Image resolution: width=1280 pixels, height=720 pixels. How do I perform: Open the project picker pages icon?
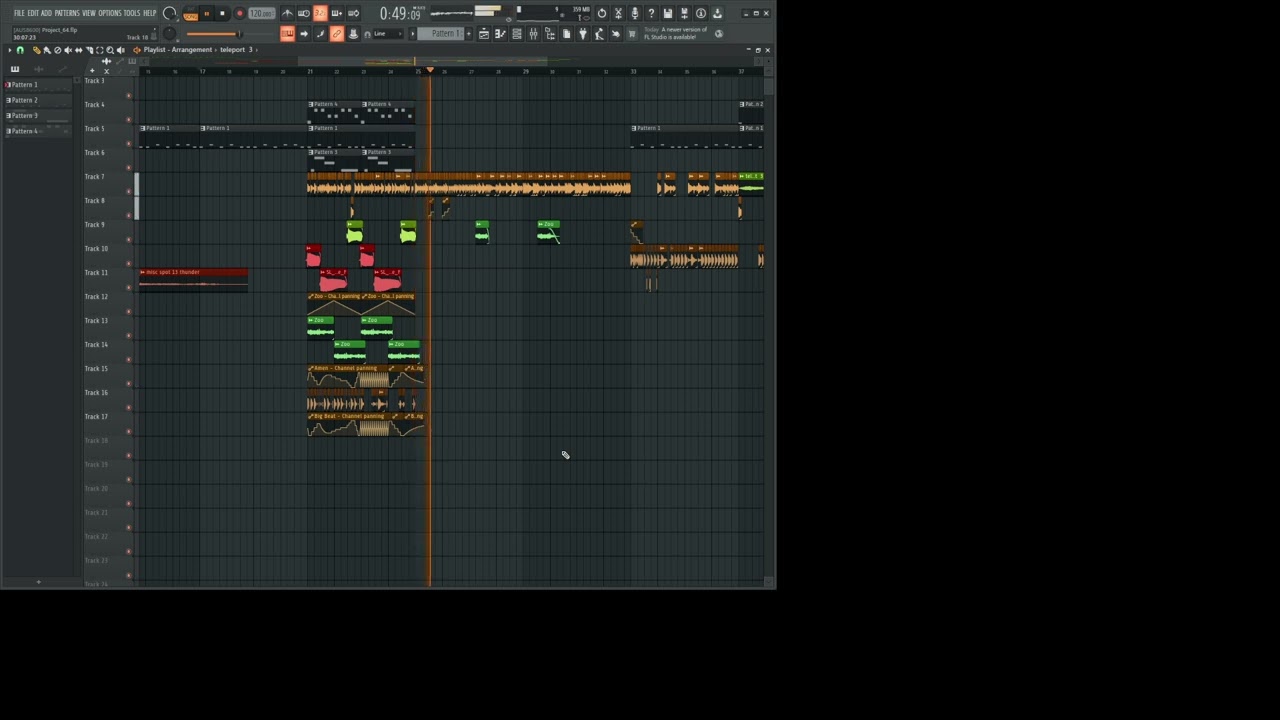coord(566,34)
